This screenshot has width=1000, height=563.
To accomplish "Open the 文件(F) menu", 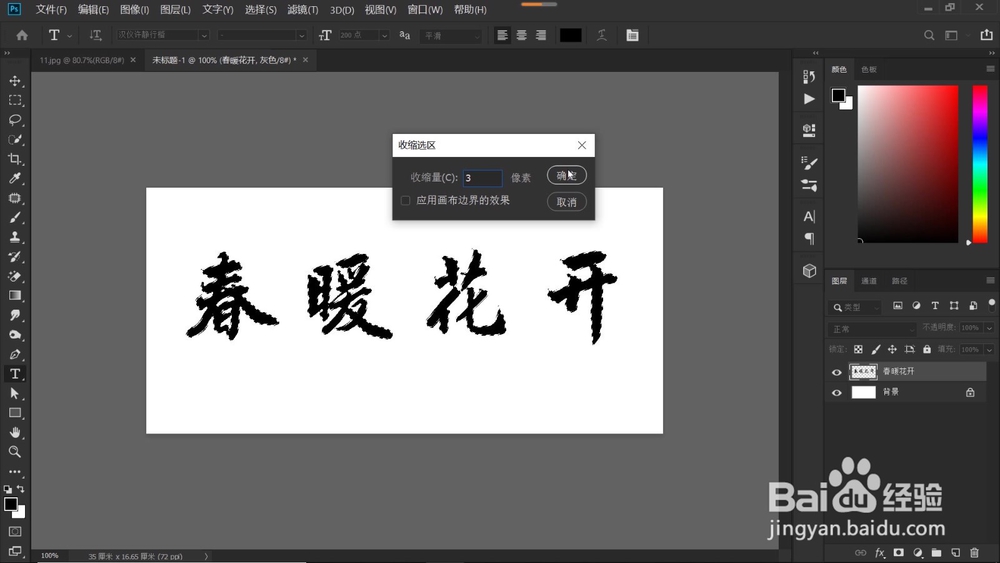I will click(x=51, y=10).
